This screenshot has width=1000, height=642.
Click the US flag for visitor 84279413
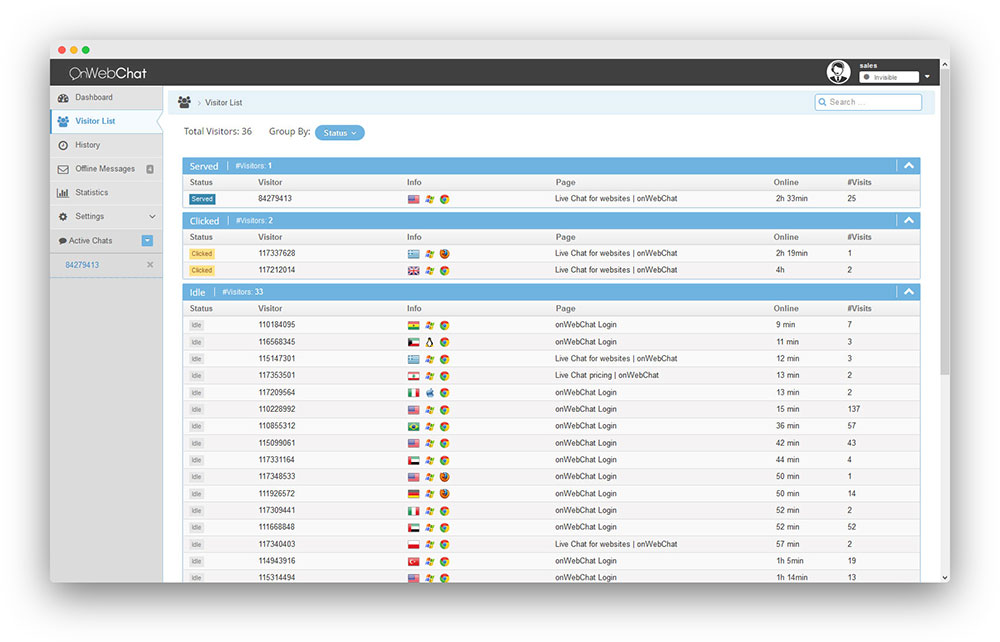(413, 200)
